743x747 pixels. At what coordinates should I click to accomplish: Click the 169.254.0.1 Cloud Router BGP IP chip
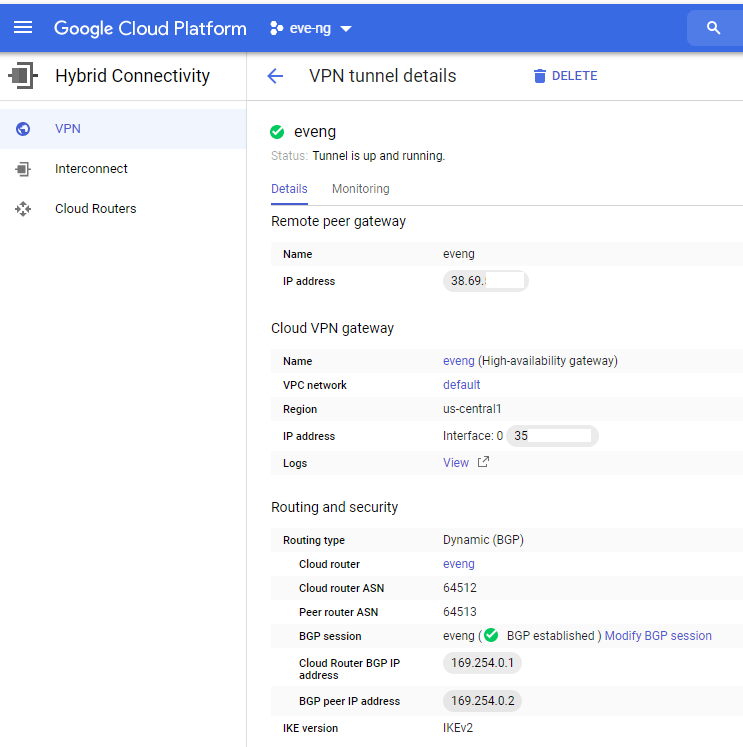(482, 663)
